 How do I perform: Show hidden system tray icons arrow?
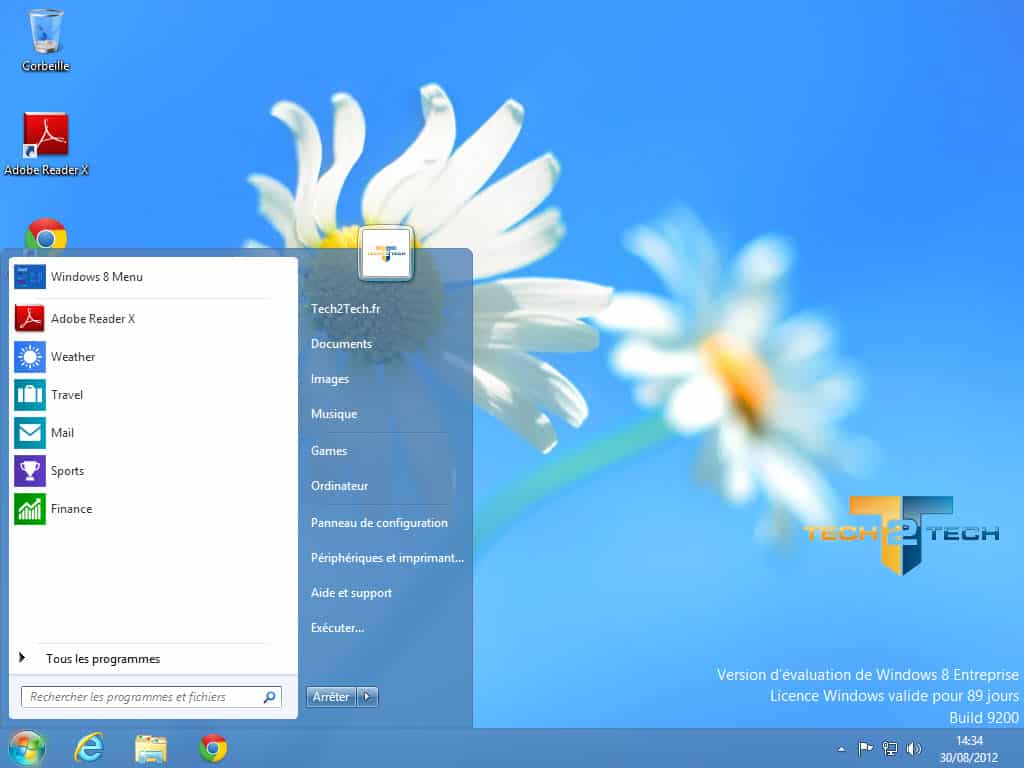tap(841, 749)
